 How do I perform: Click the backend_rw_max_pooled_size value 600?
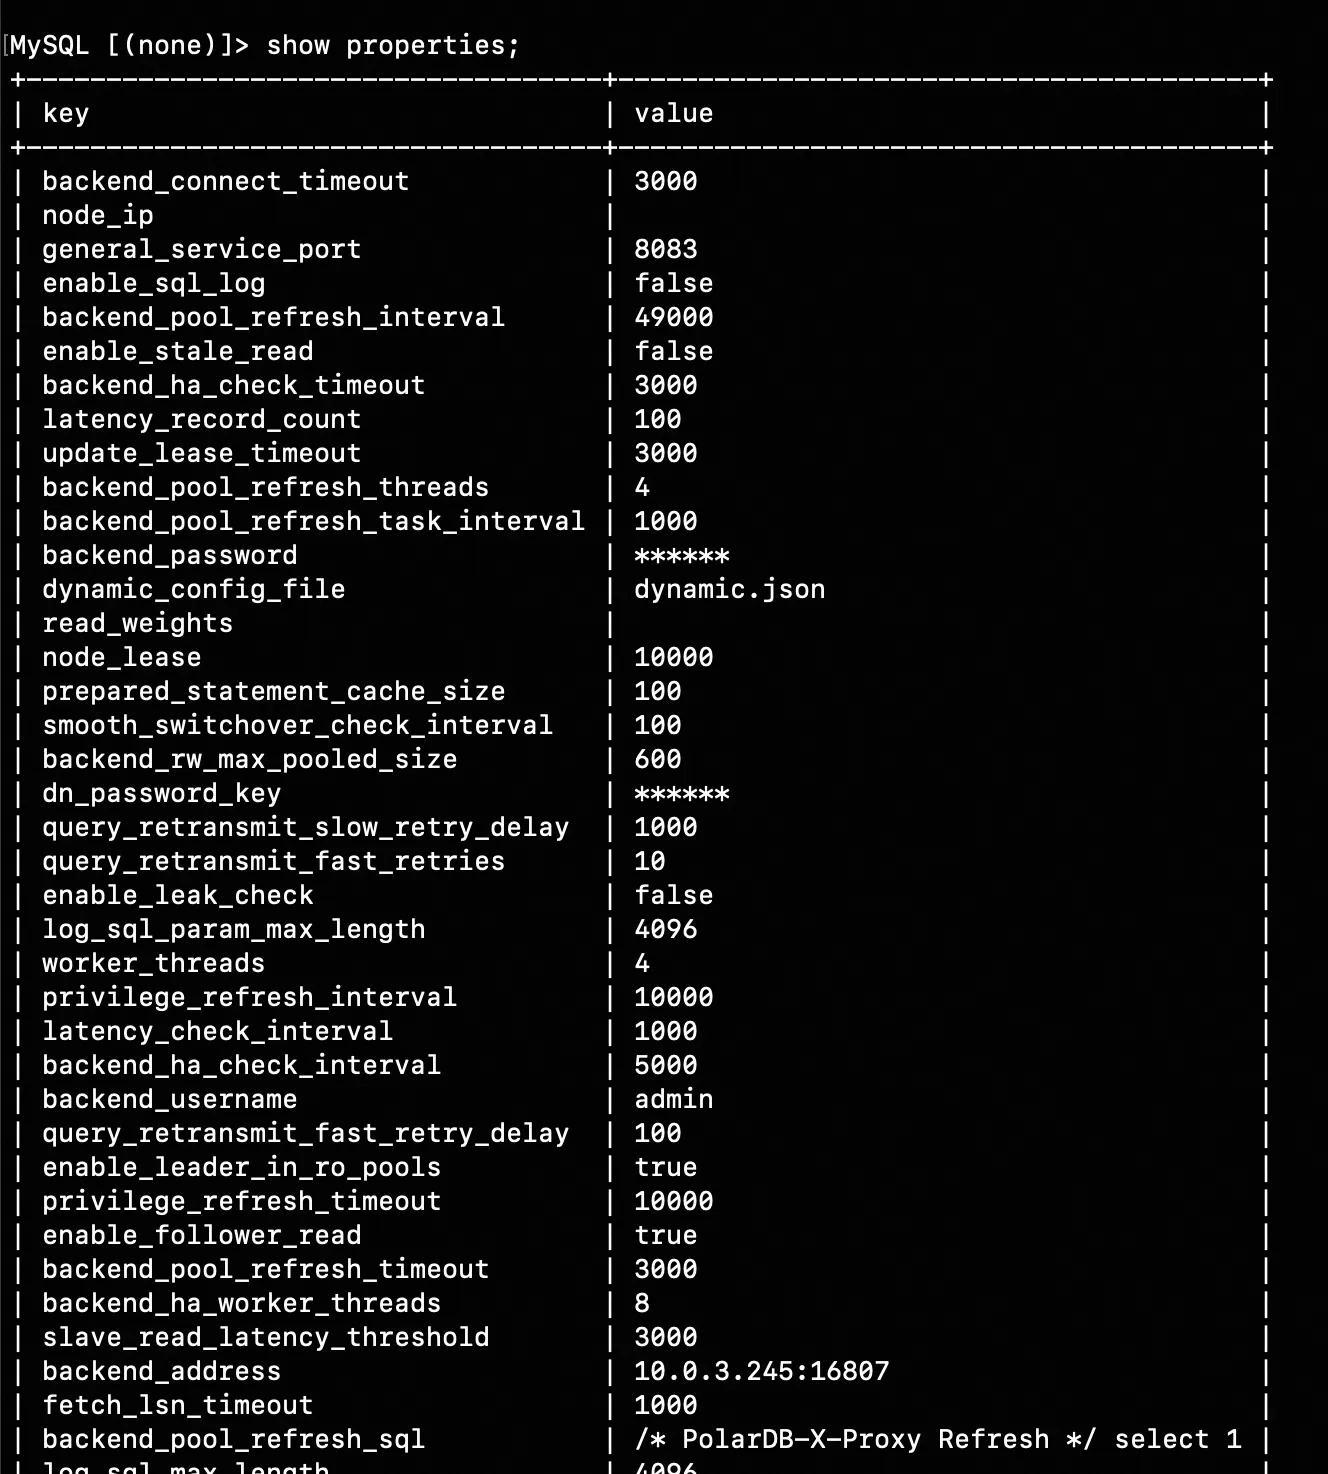click(657, 760)
